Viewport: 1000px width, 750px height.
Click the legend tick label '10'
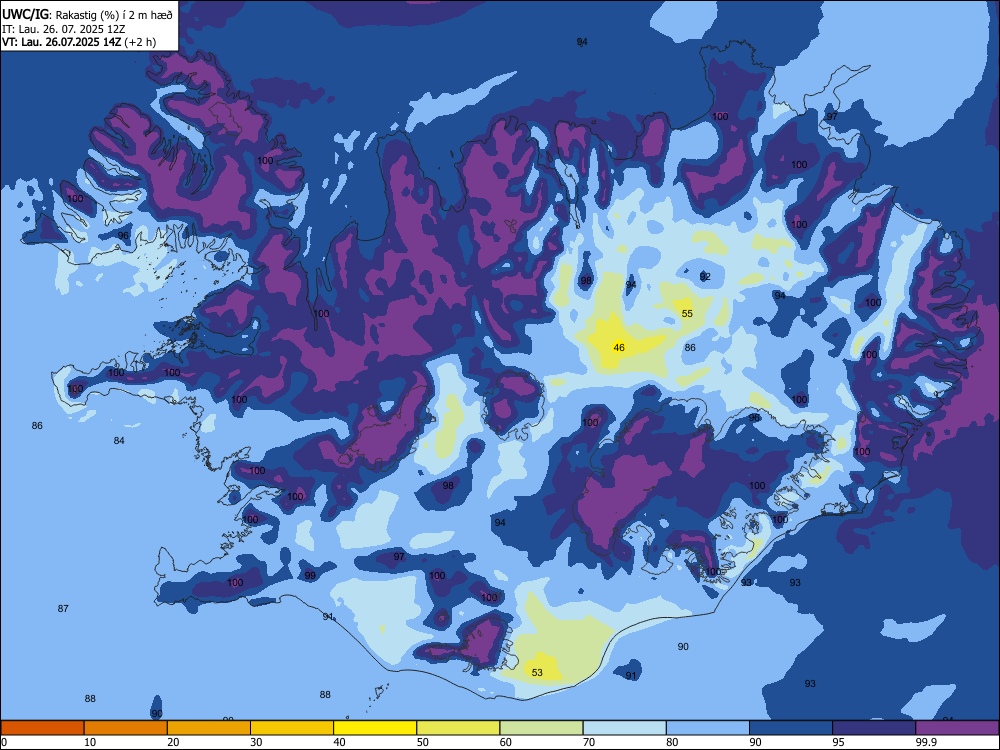click(90, 742)
